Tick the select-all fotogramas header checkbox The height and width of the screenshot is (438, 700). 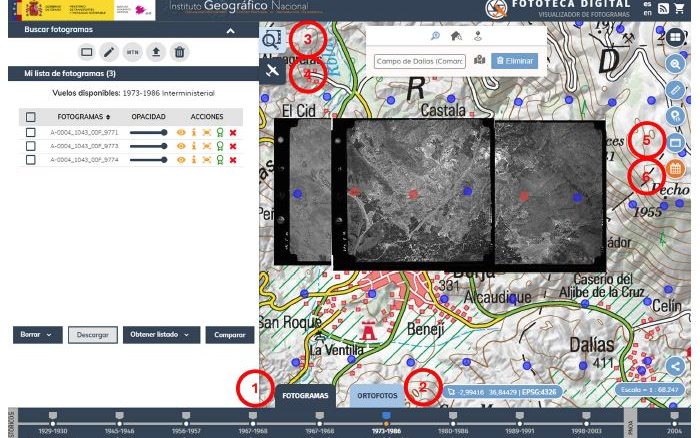click(31, 117)
